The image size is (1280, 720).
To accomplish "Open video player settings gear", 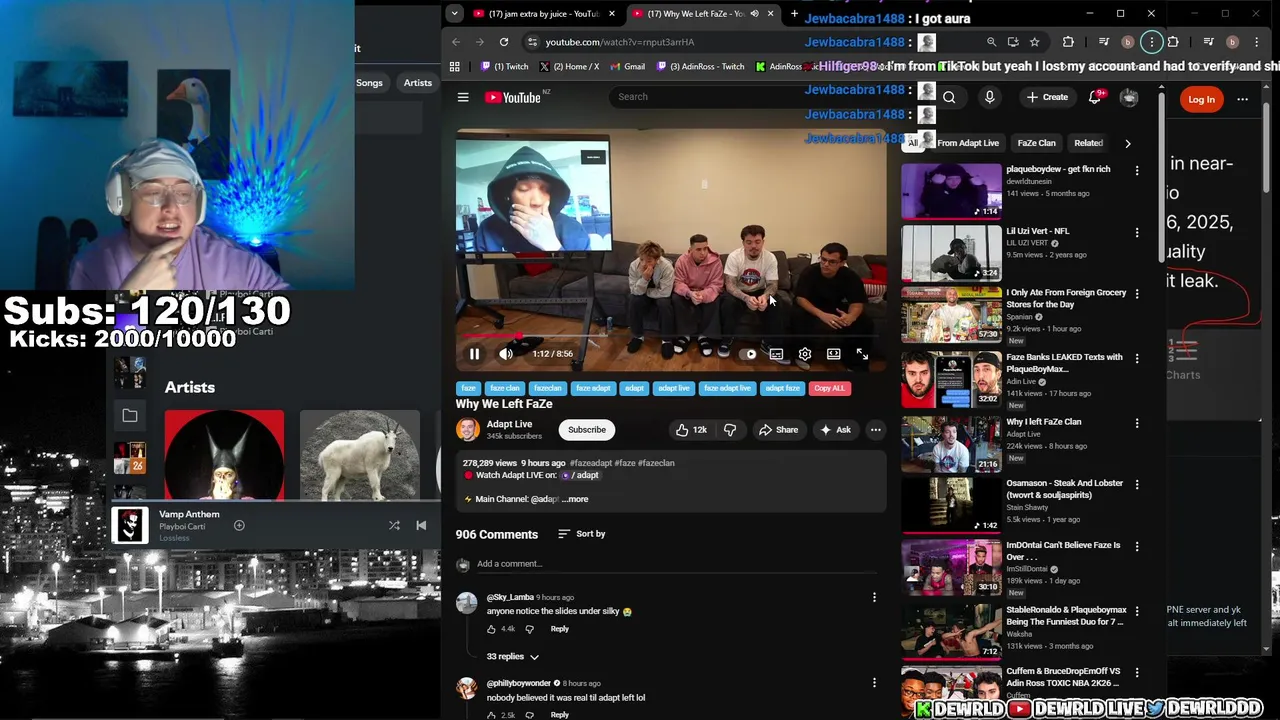I will point(805,354).
